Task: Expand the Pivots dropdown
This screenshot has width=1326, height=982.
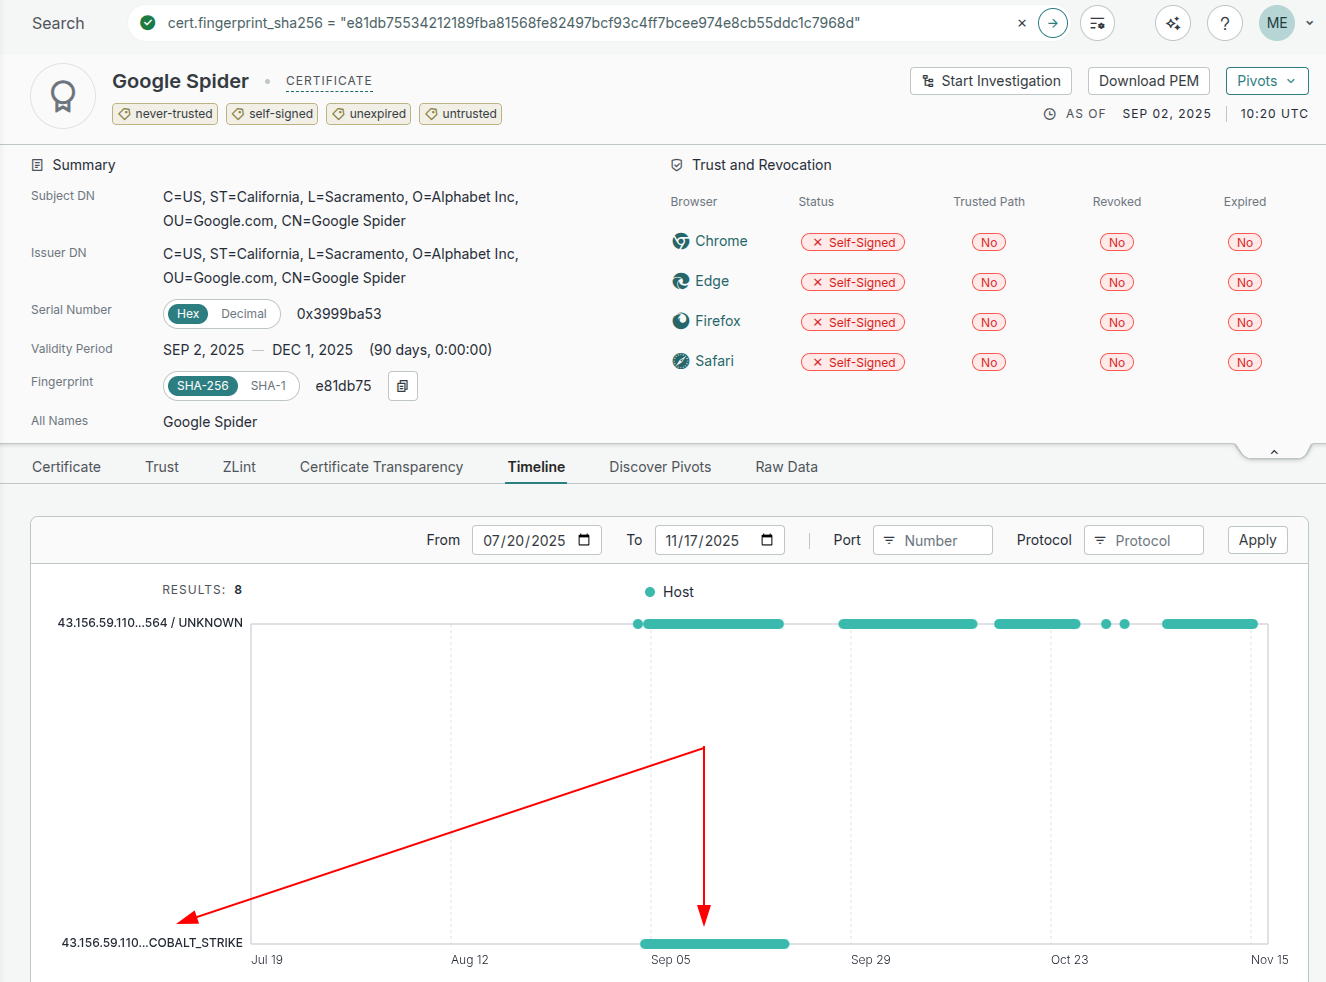Action: (1266, 81)
